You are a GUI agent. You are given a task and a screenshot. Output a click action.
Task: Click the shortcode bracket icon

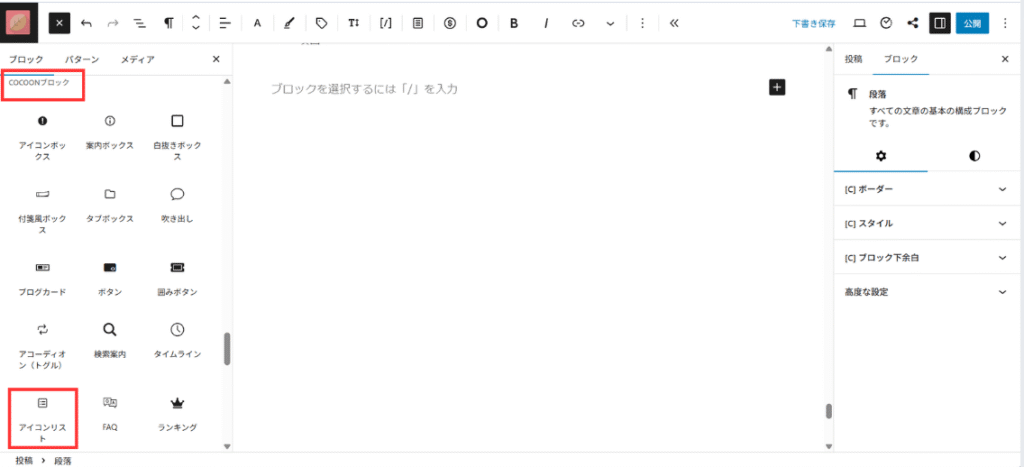click(x=385, y=23)
